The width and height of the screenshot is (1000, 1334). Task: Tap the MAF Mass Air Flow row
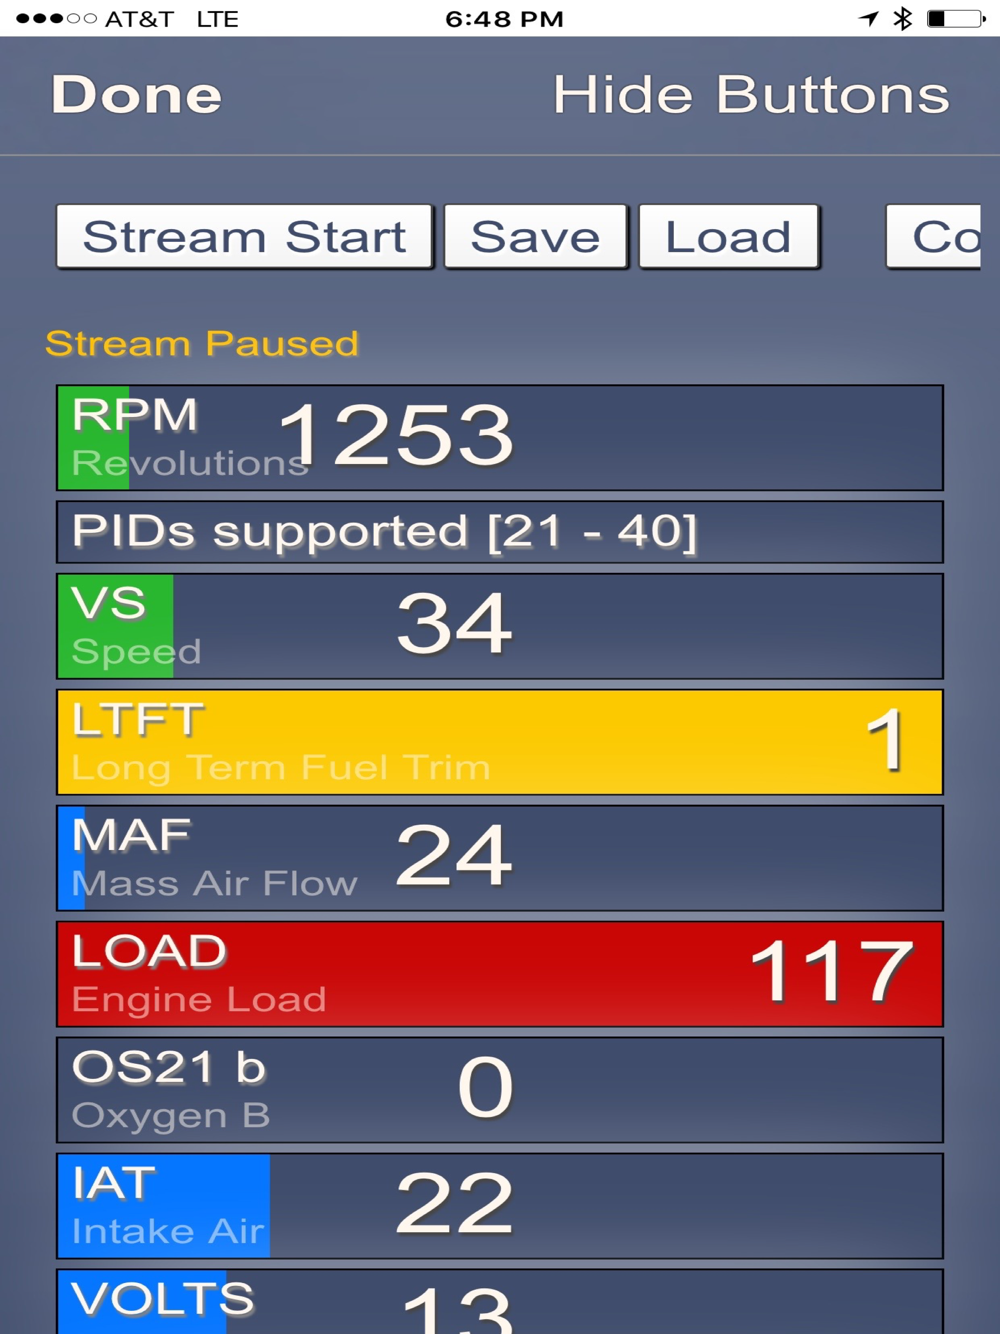pyautogui.click(x=500, y=858)
